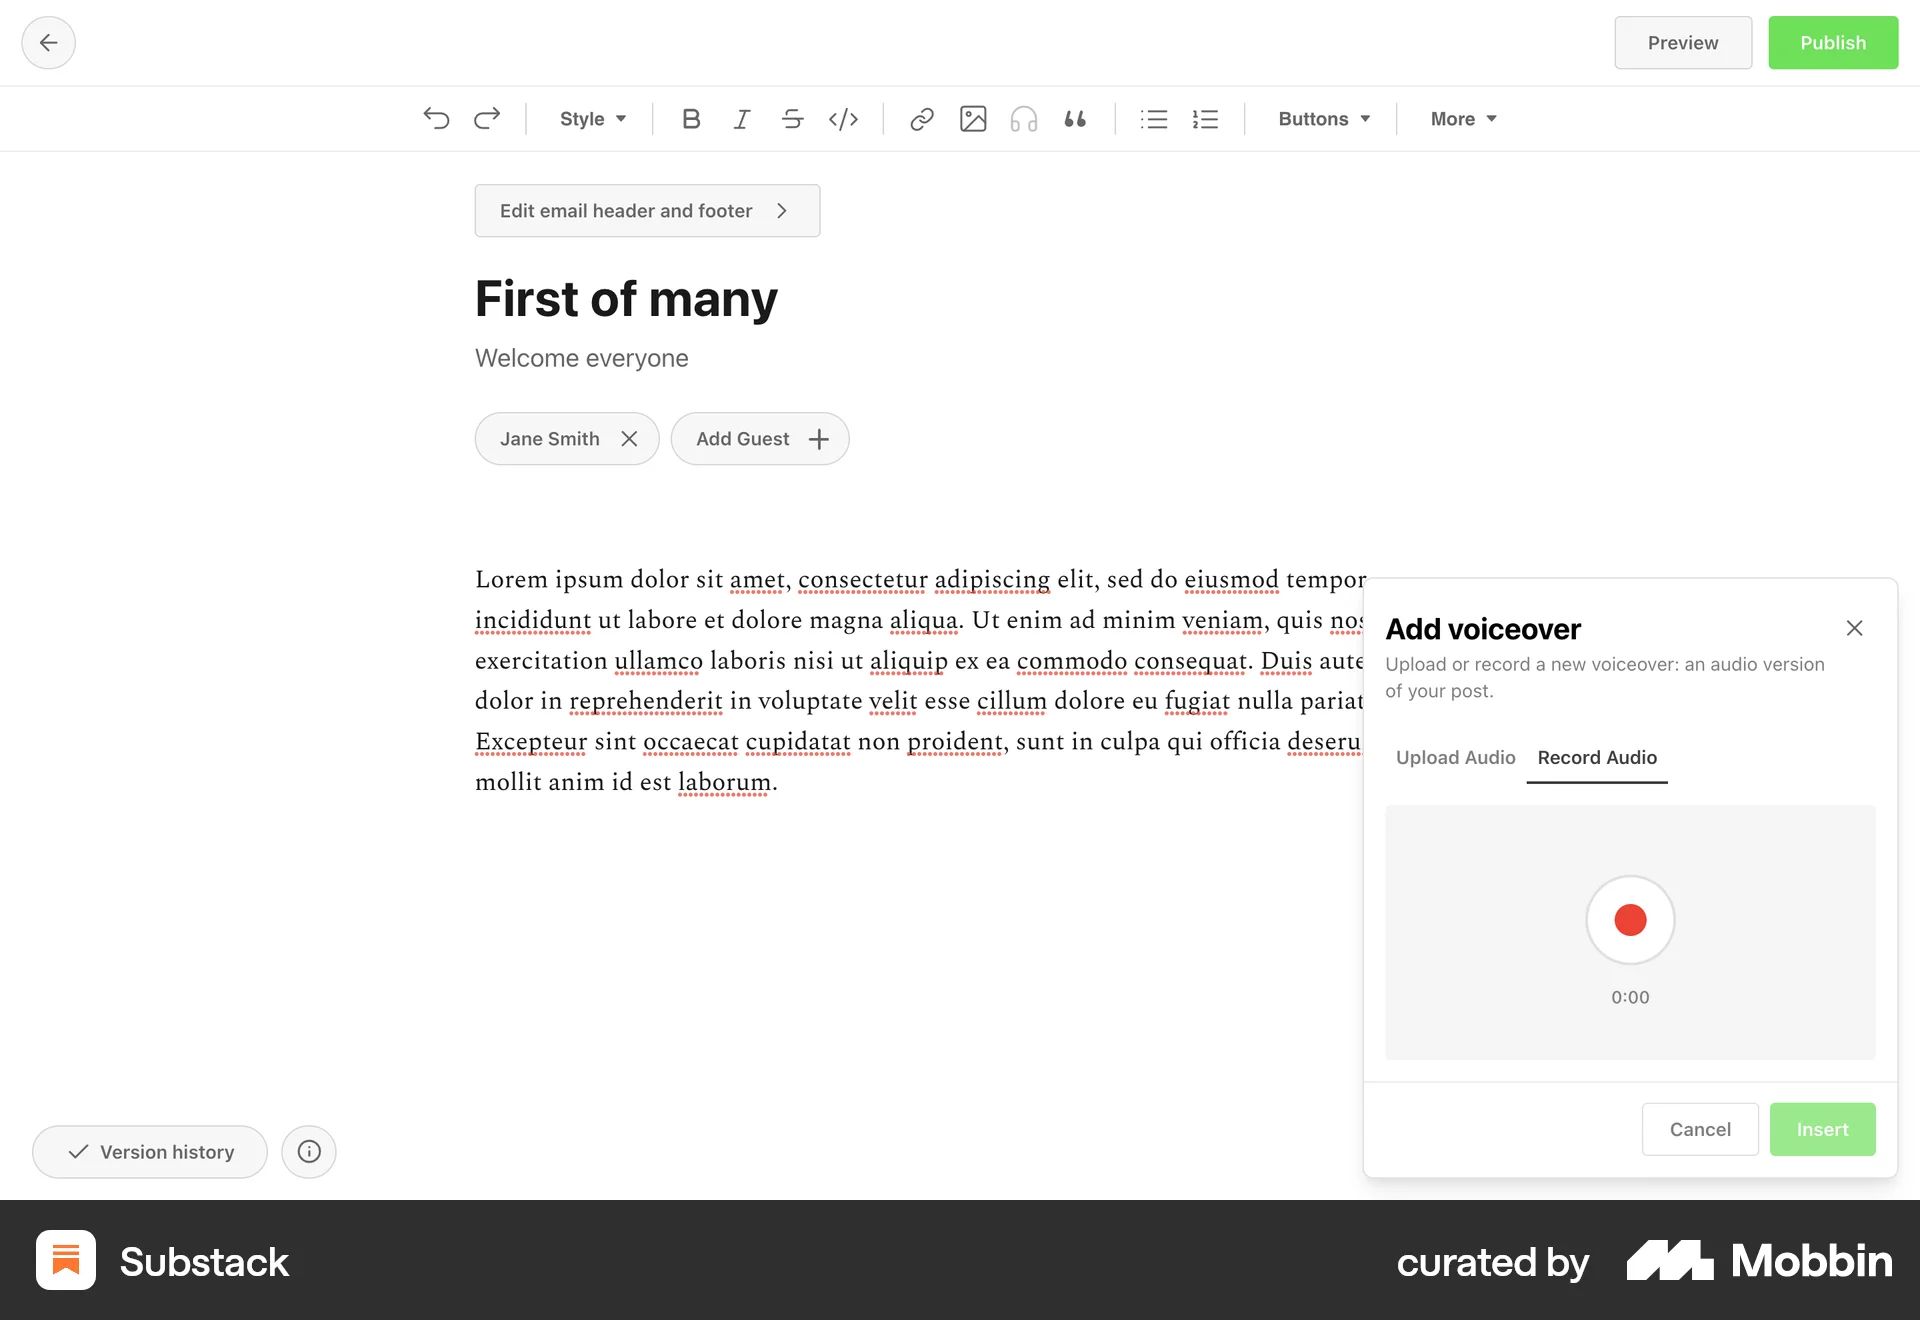1920x1320 pixels.
Task: Expand the More menu
Action: pos(1461,119)
